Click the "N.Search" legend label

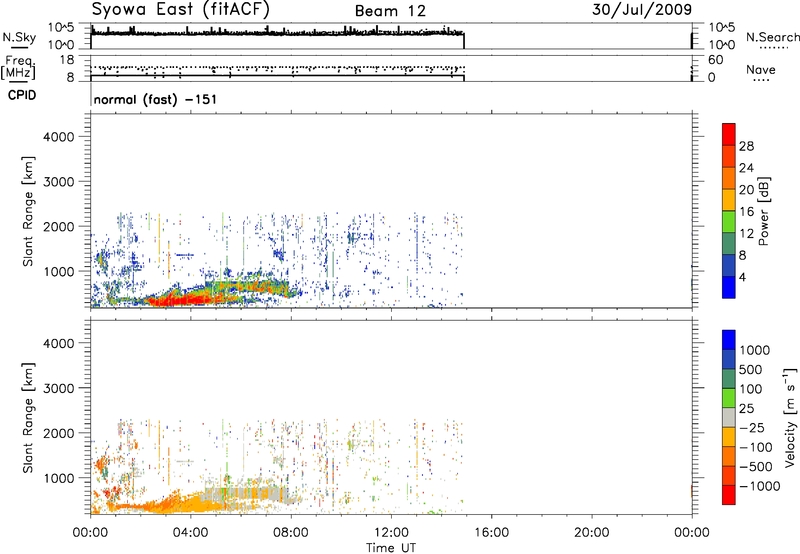(x=772, y=37)
